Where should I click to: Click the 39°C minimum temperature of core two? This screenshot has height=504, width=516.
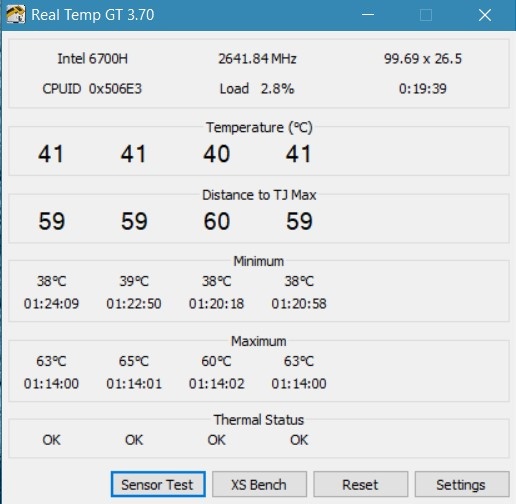tap(134, 281)
